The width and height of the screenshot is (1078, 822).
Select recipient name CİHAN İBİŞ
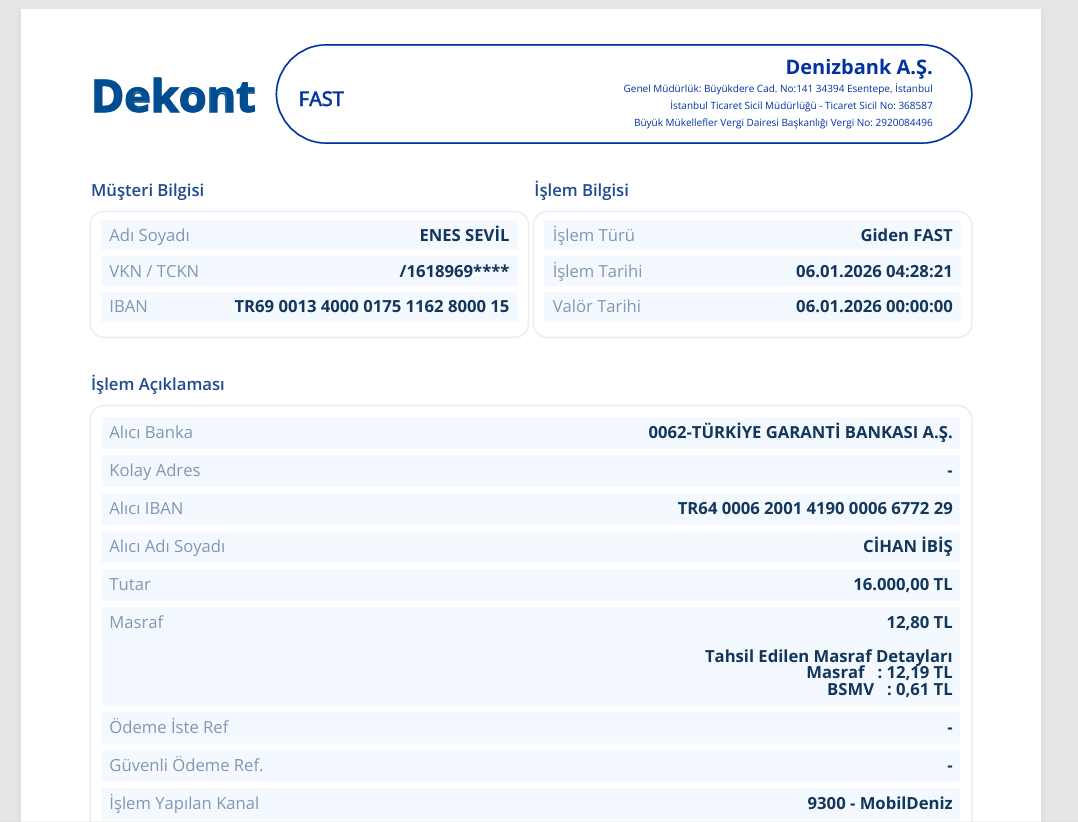coord(908,546)
